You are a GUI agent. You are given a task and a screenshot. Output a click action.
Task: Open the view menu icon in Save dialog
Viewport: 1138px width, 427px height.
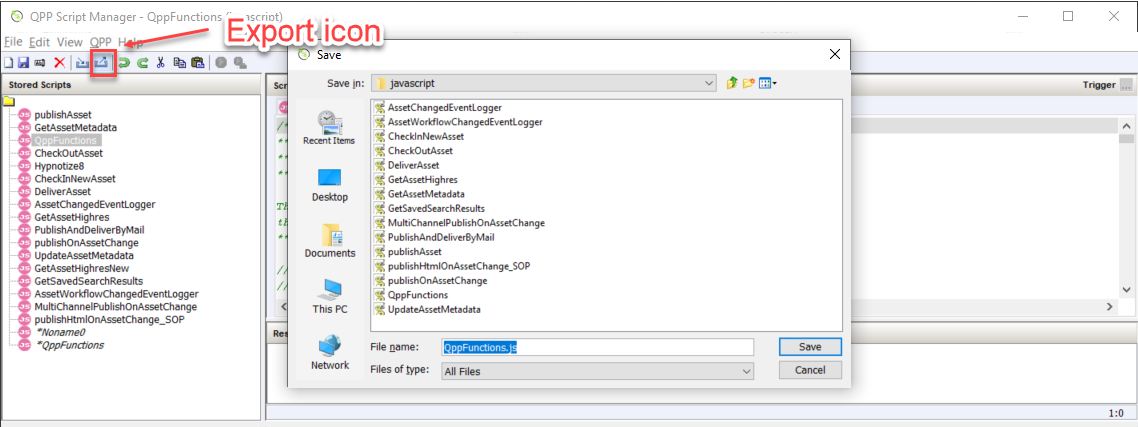[767, 84]
